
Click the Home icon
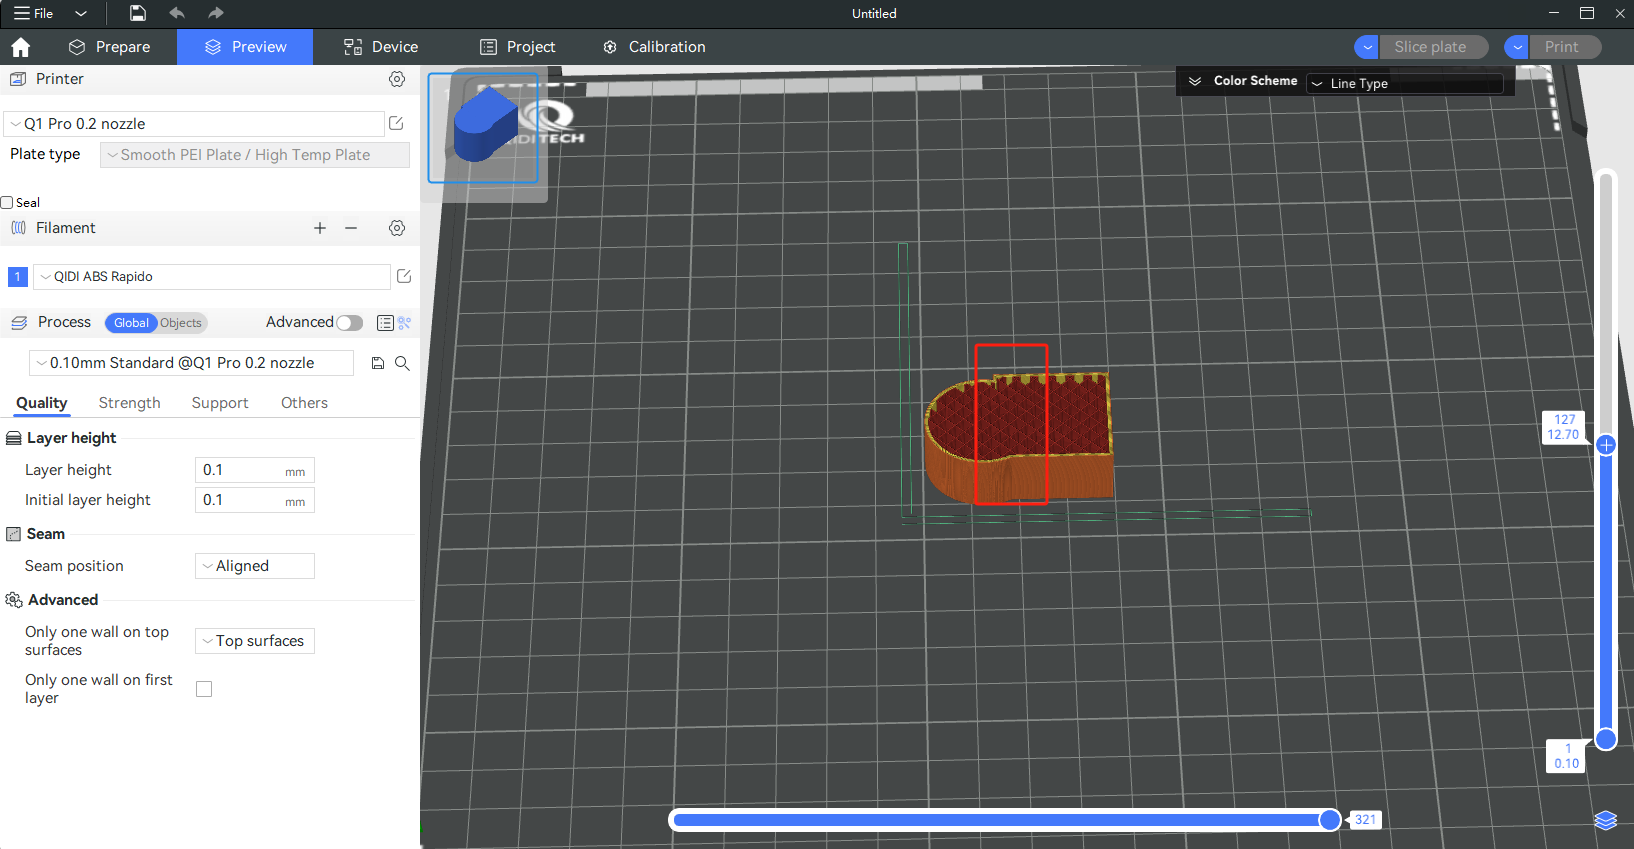(x=20, y=47)
